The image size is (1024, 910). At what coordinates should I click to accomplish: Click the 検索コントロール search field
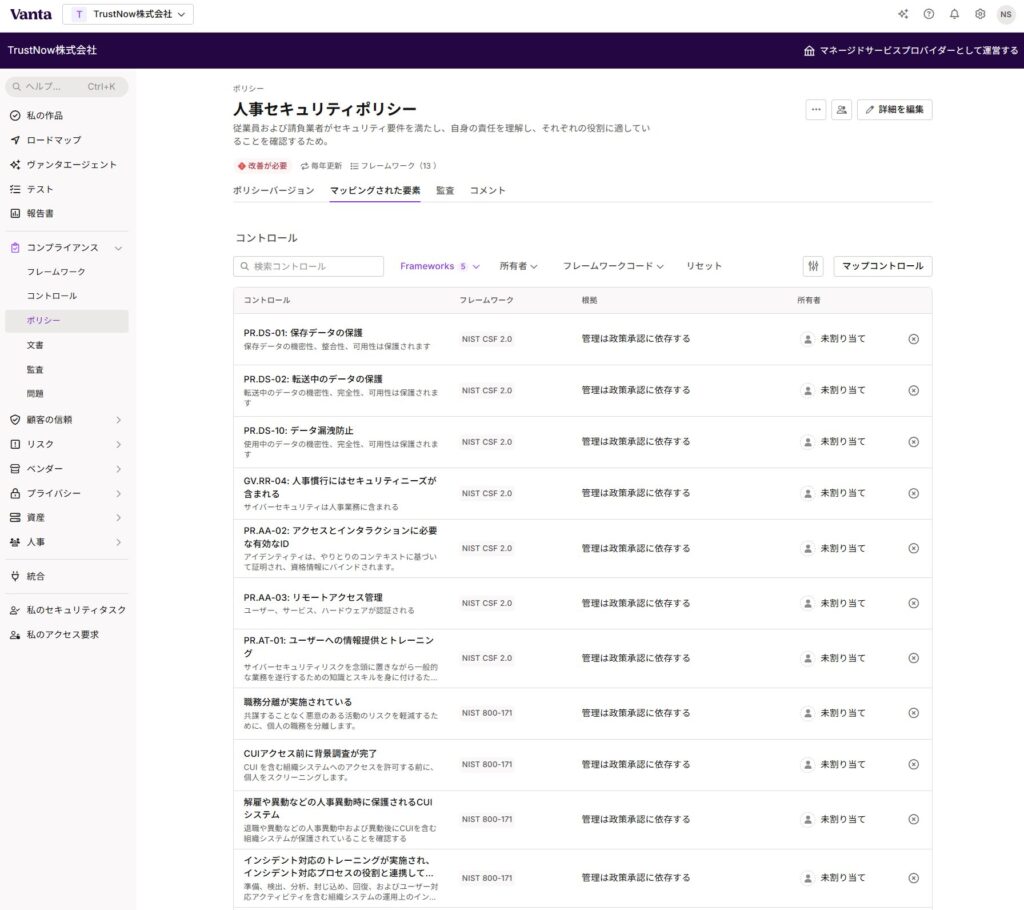coord(308,267)
